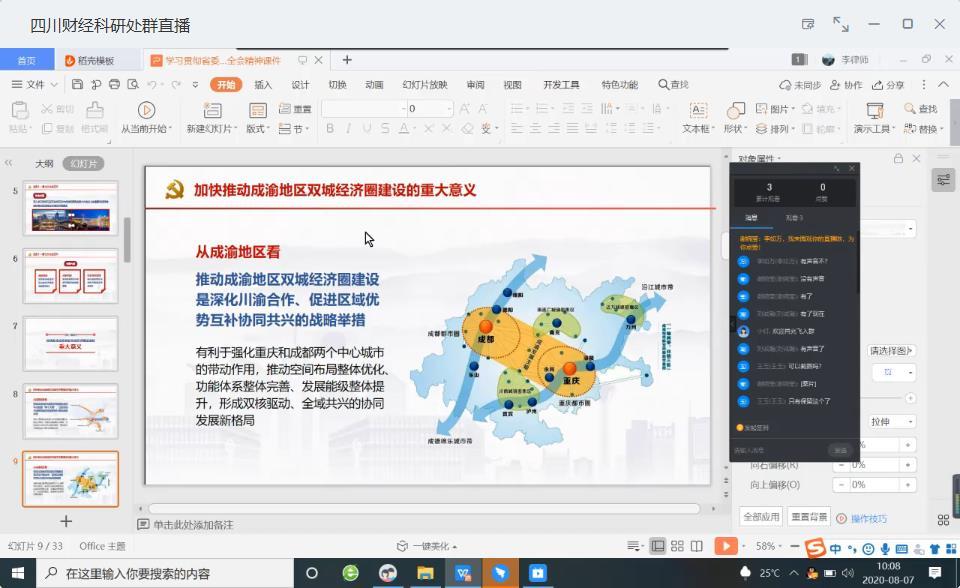Open the slide Layout (版式) dropdown
960x588 pixels.
coord(255,126)
